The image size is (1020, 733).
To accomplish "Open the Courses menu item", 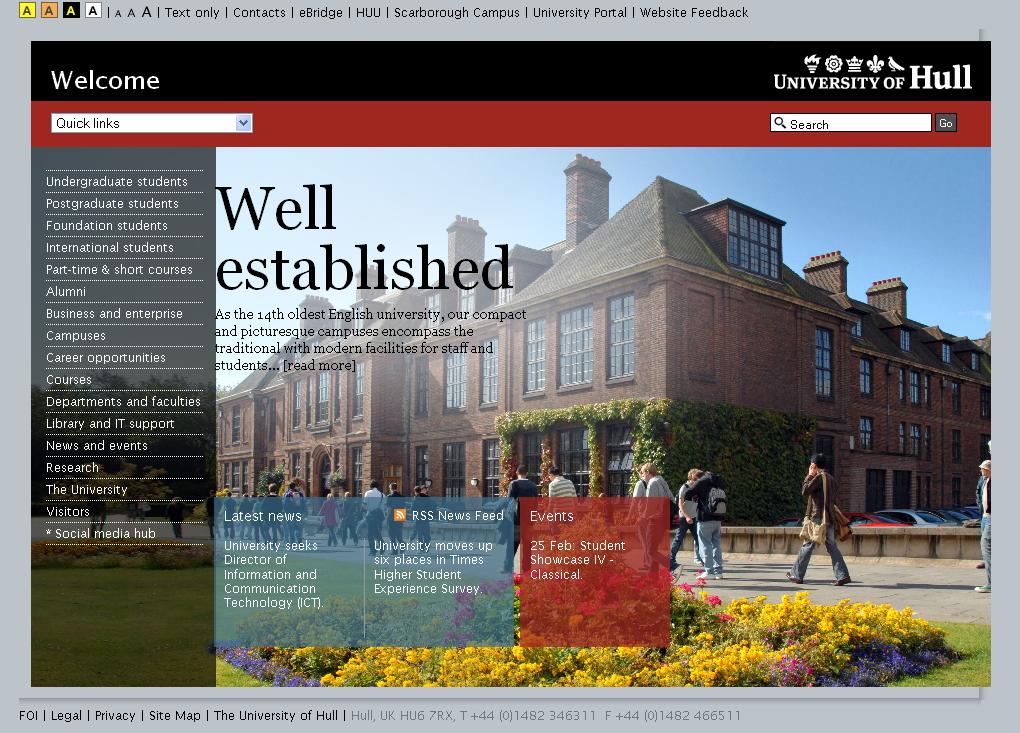I will click(x=68, y=380).
